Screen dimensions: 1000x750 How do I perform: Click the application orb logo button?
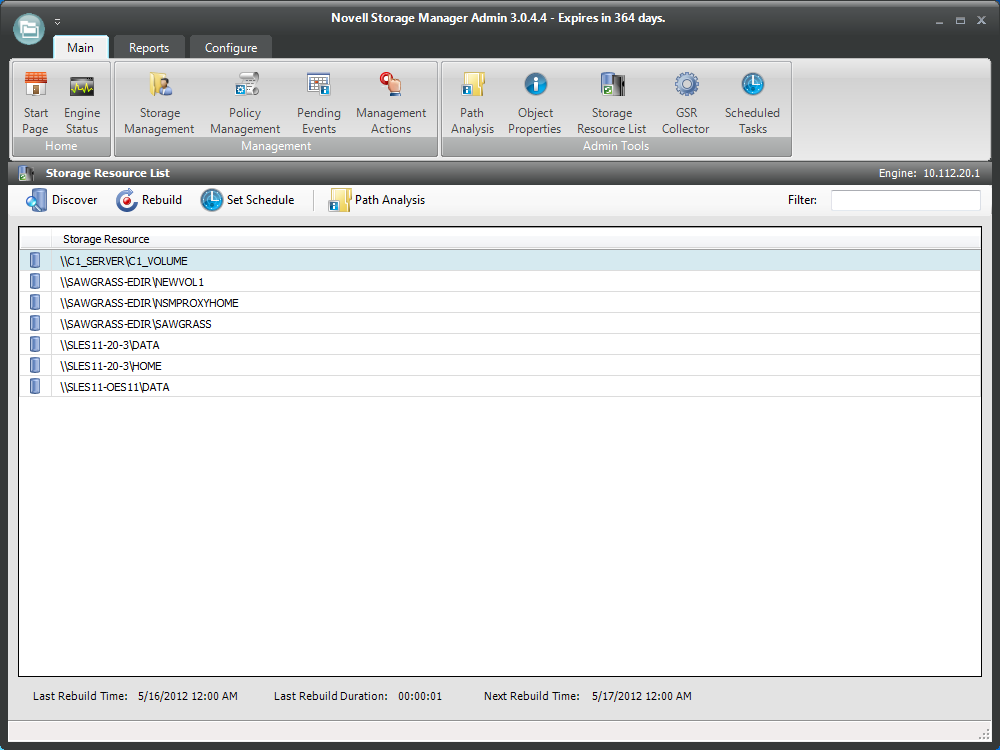coord(29,28)
